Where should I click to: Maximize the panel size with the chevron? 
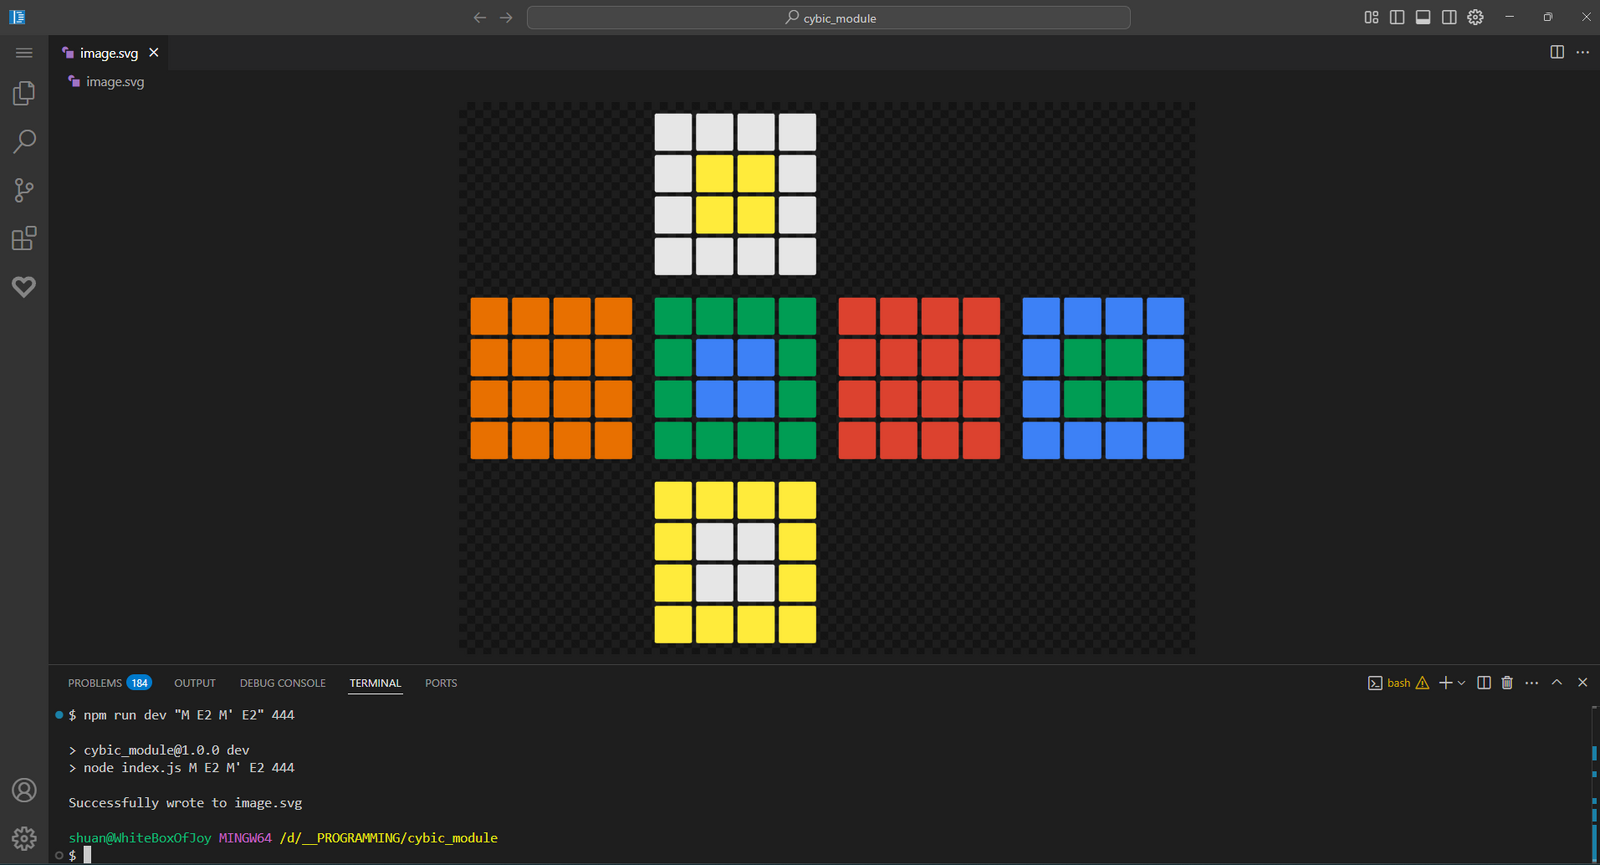(x=1557, y=682)
